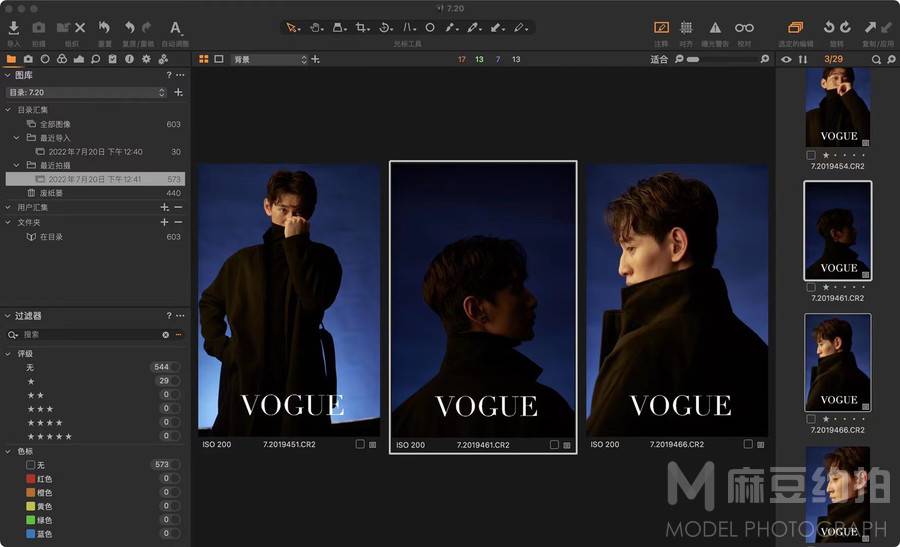Click the 绿色 green color tag swatch
This screenshot has width=900, height=547.
[31, 520]
